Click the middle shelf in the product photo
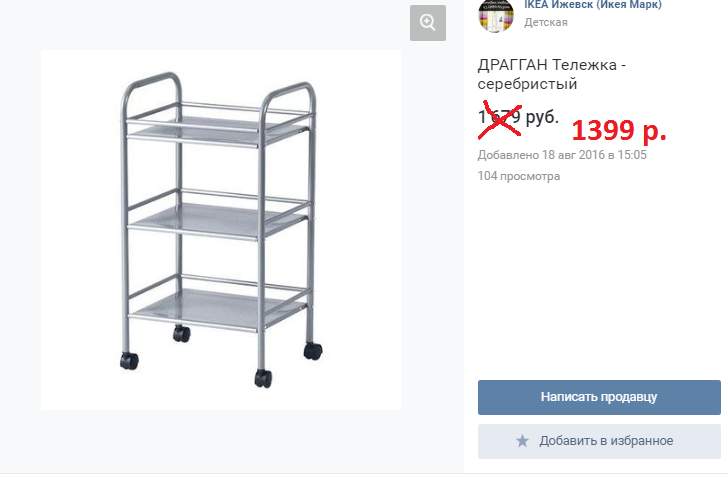 pyautogui.click(x=216, y=219)
